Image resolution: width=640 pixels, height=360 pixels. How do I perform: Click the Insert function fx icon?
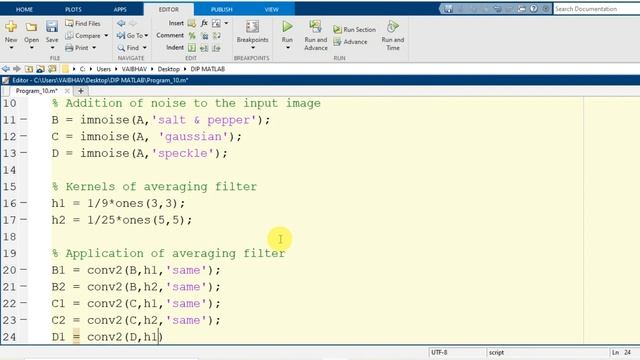[204, 23]
